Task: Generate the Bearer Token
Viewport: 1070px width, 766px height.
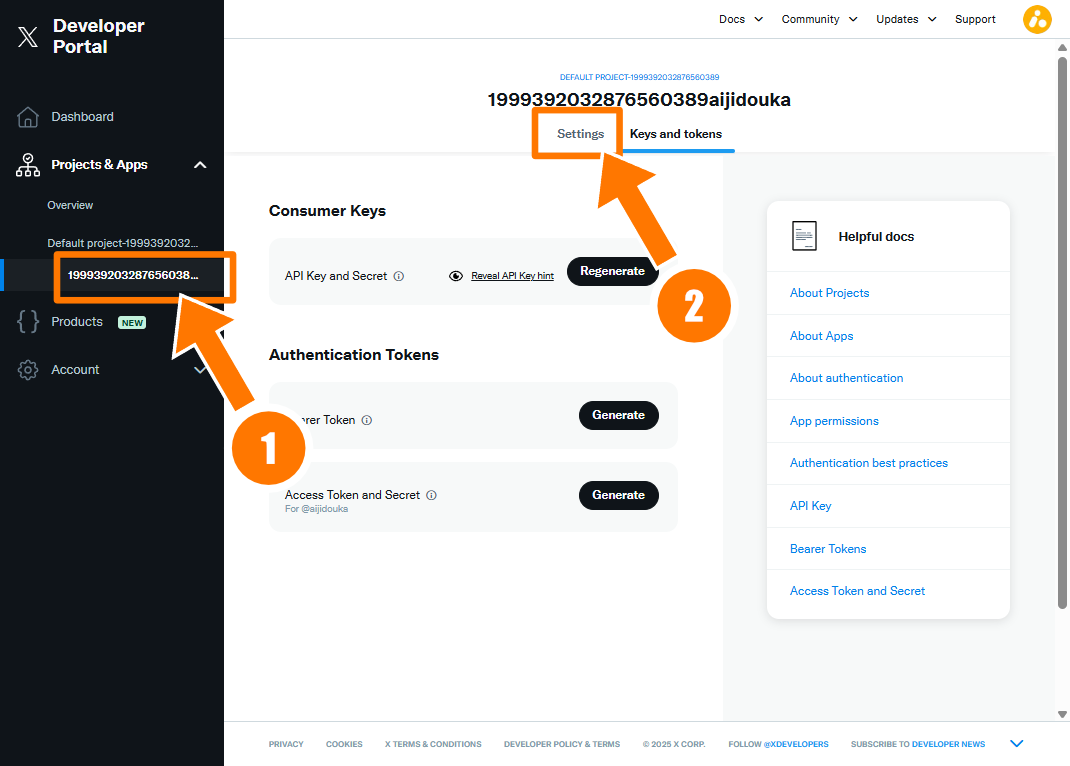Action: pos(618,415)
